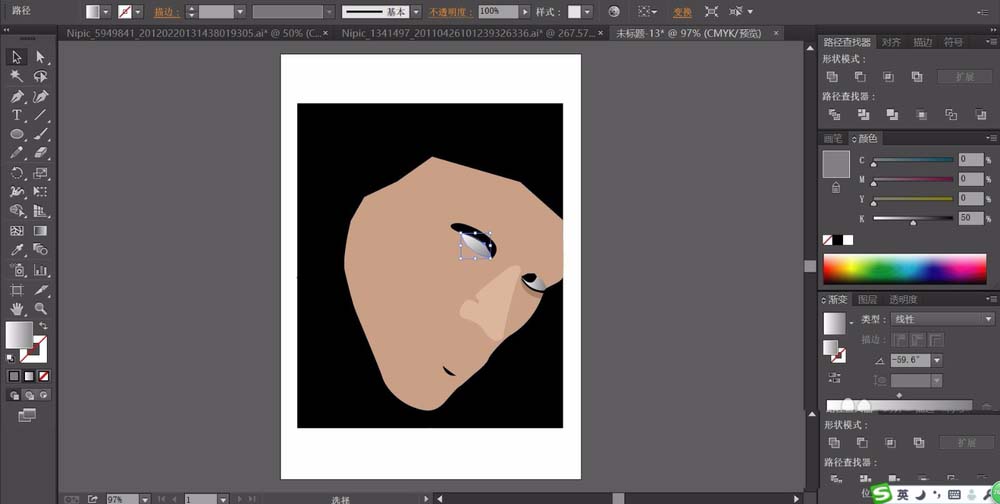Apply None mode button in toolbox
The width and height of the screenshot is (1000, 504).
[43, 376]
